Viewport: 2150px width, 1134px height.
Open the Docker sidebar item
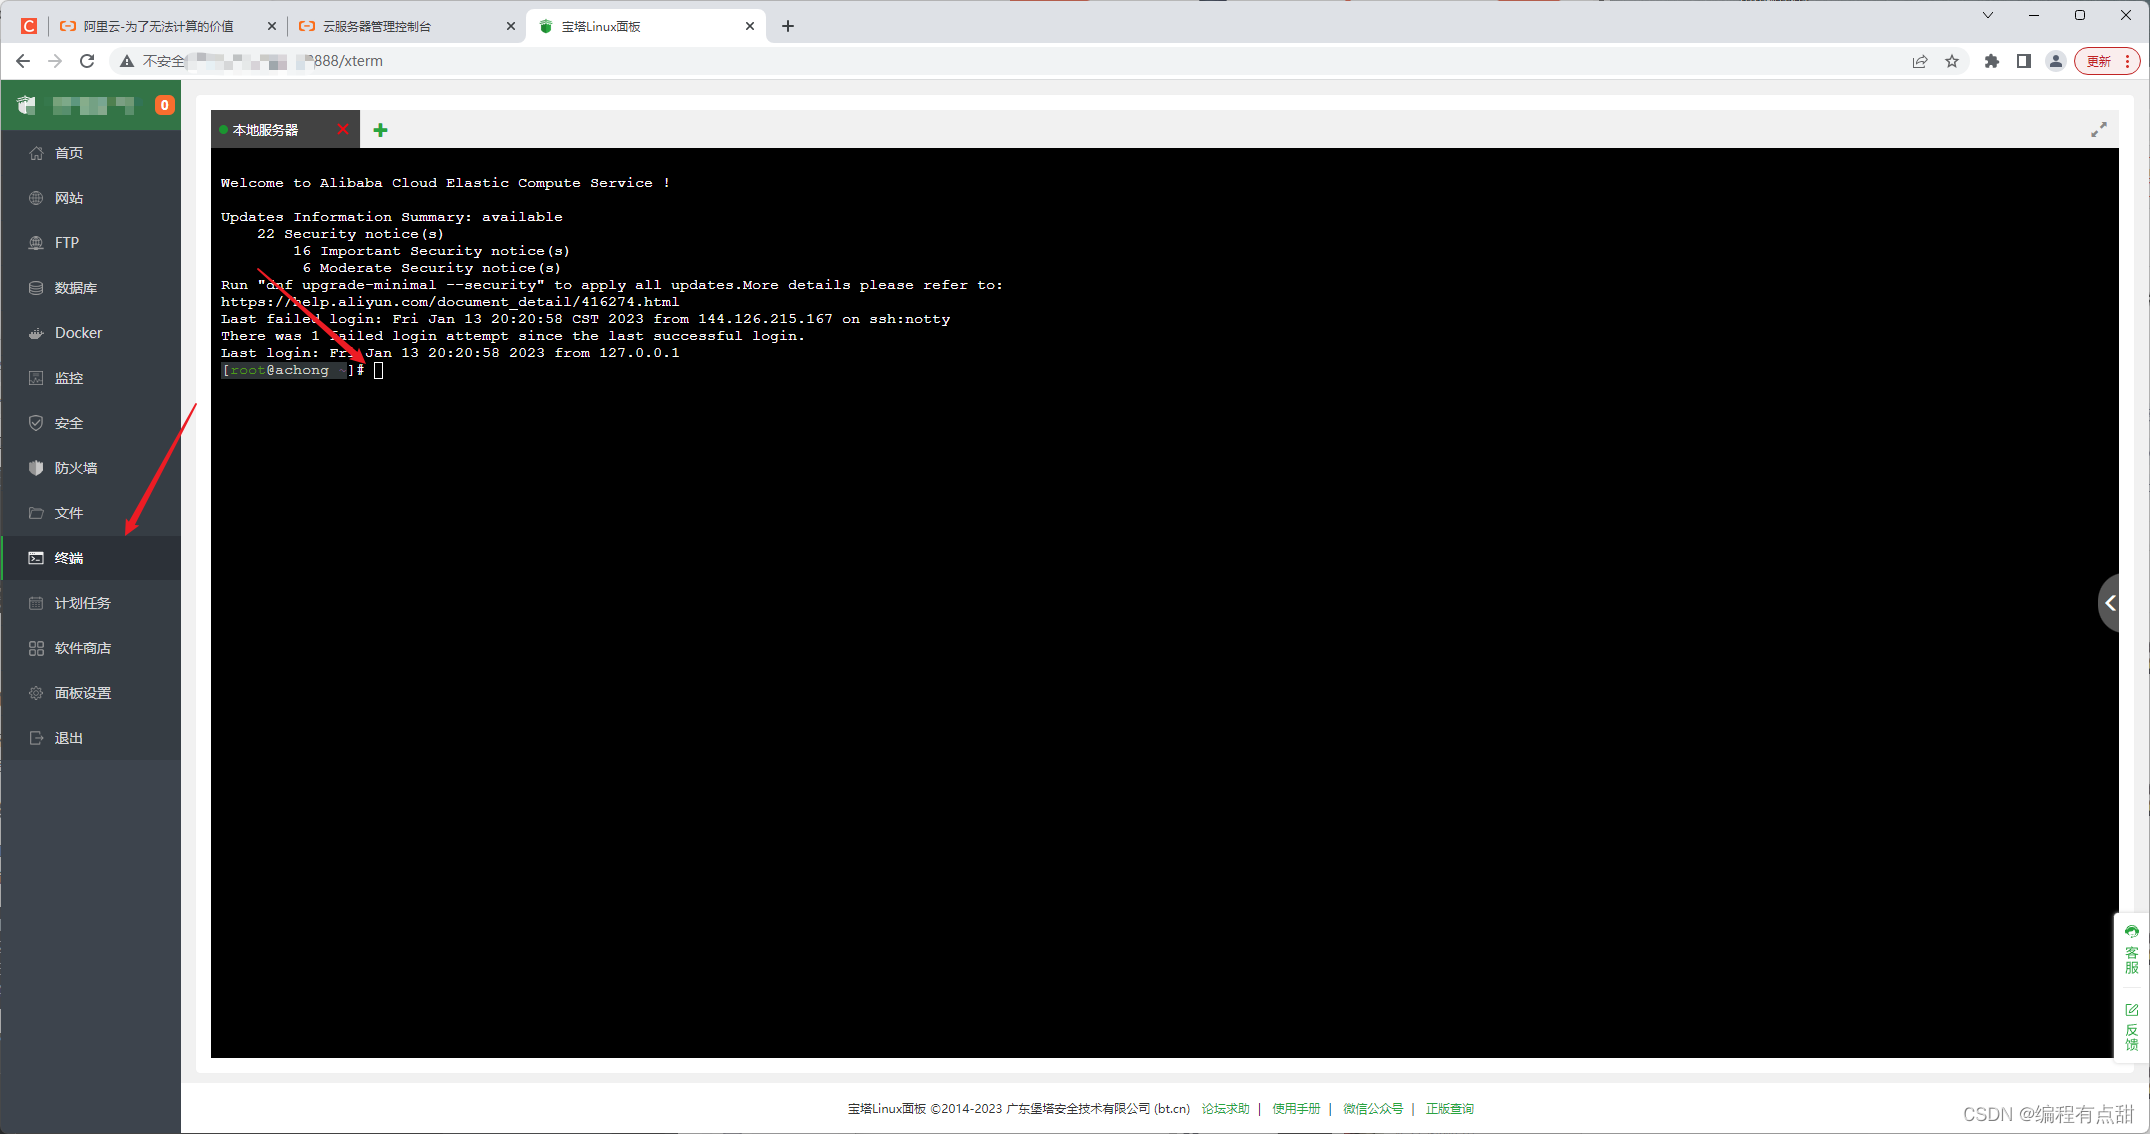[x=90, y=333]
